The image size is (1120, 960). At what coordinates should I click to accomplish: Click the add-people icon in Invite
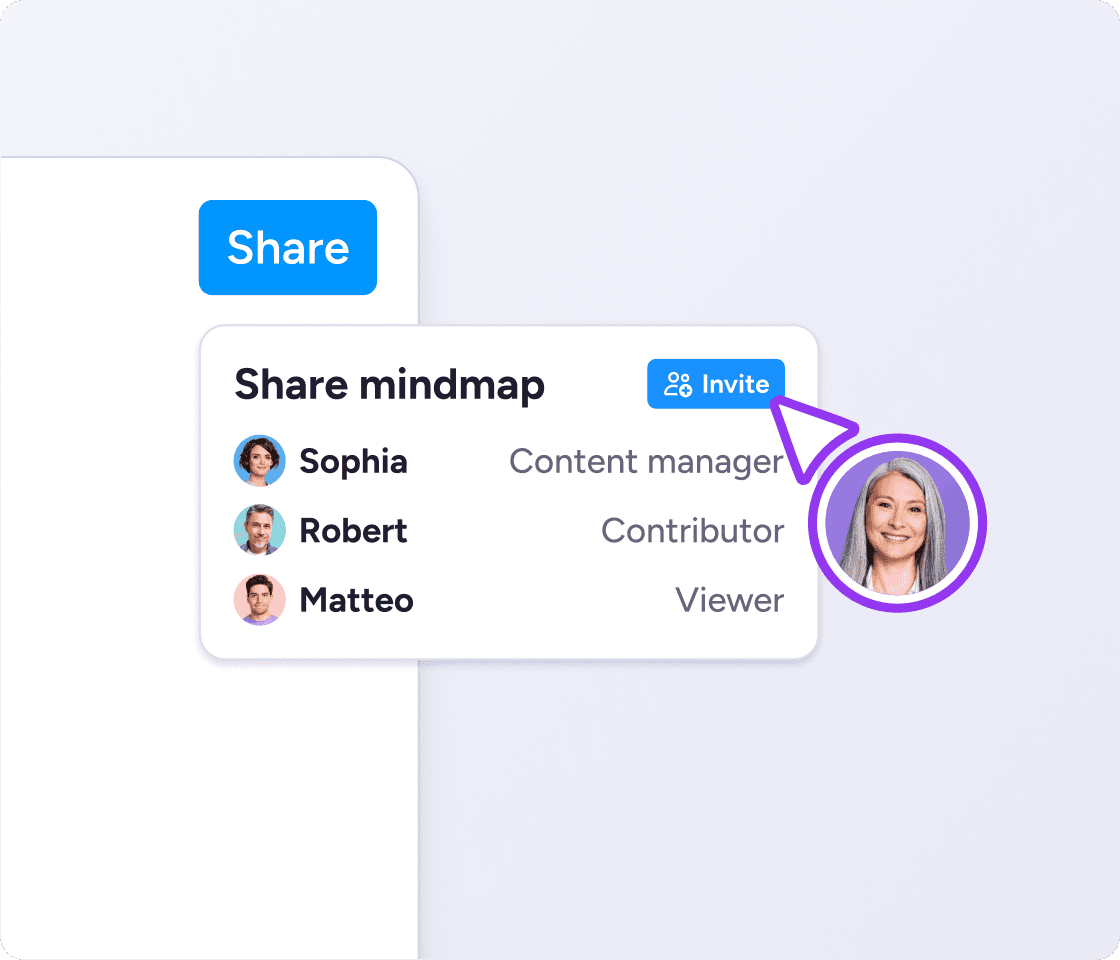click(x=678, y=384)
